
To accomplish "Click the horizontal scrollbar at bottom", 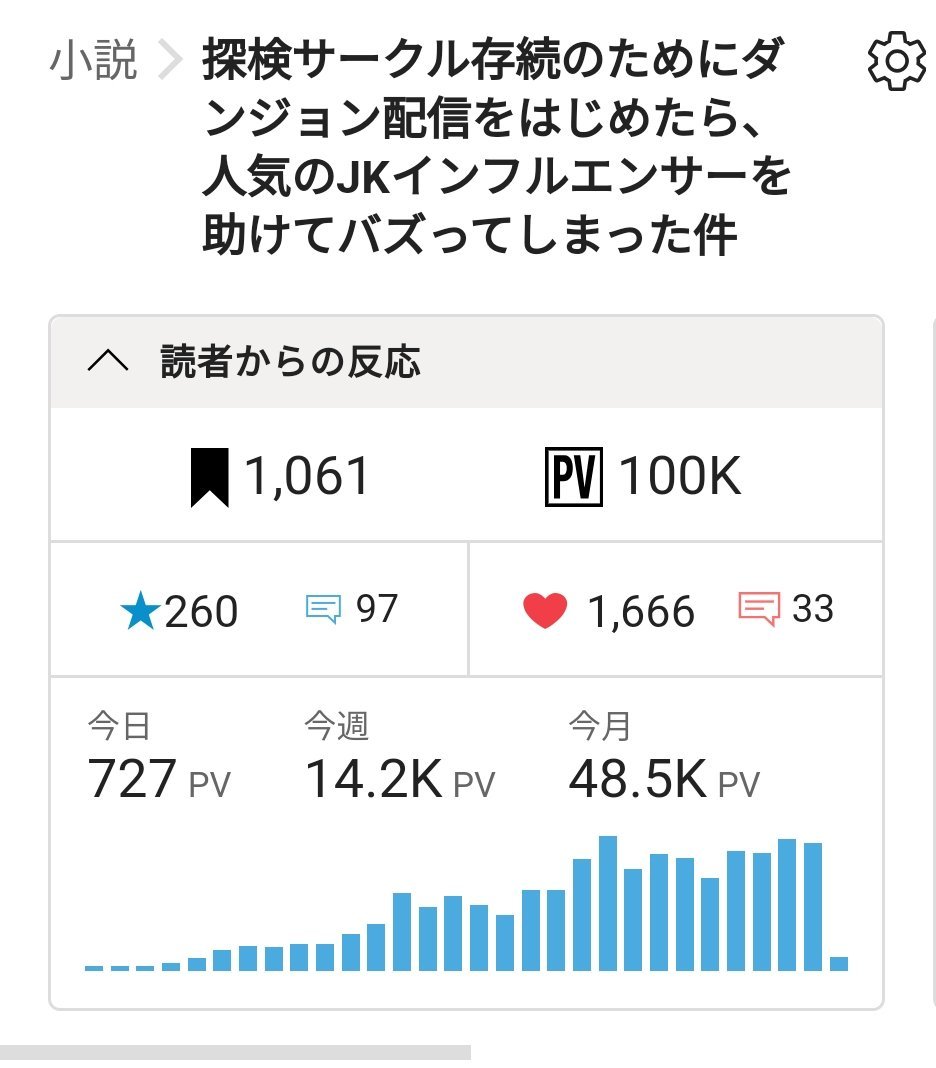I will point(235,1052).
